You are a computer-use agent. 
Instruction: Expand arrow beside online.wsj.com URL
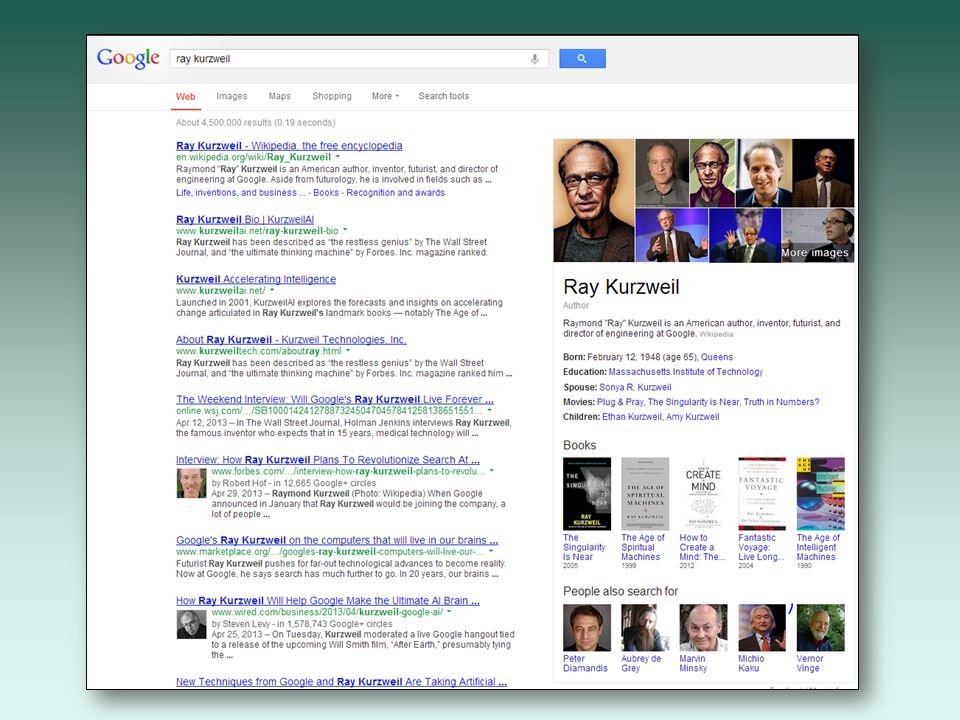pos(490,410)
